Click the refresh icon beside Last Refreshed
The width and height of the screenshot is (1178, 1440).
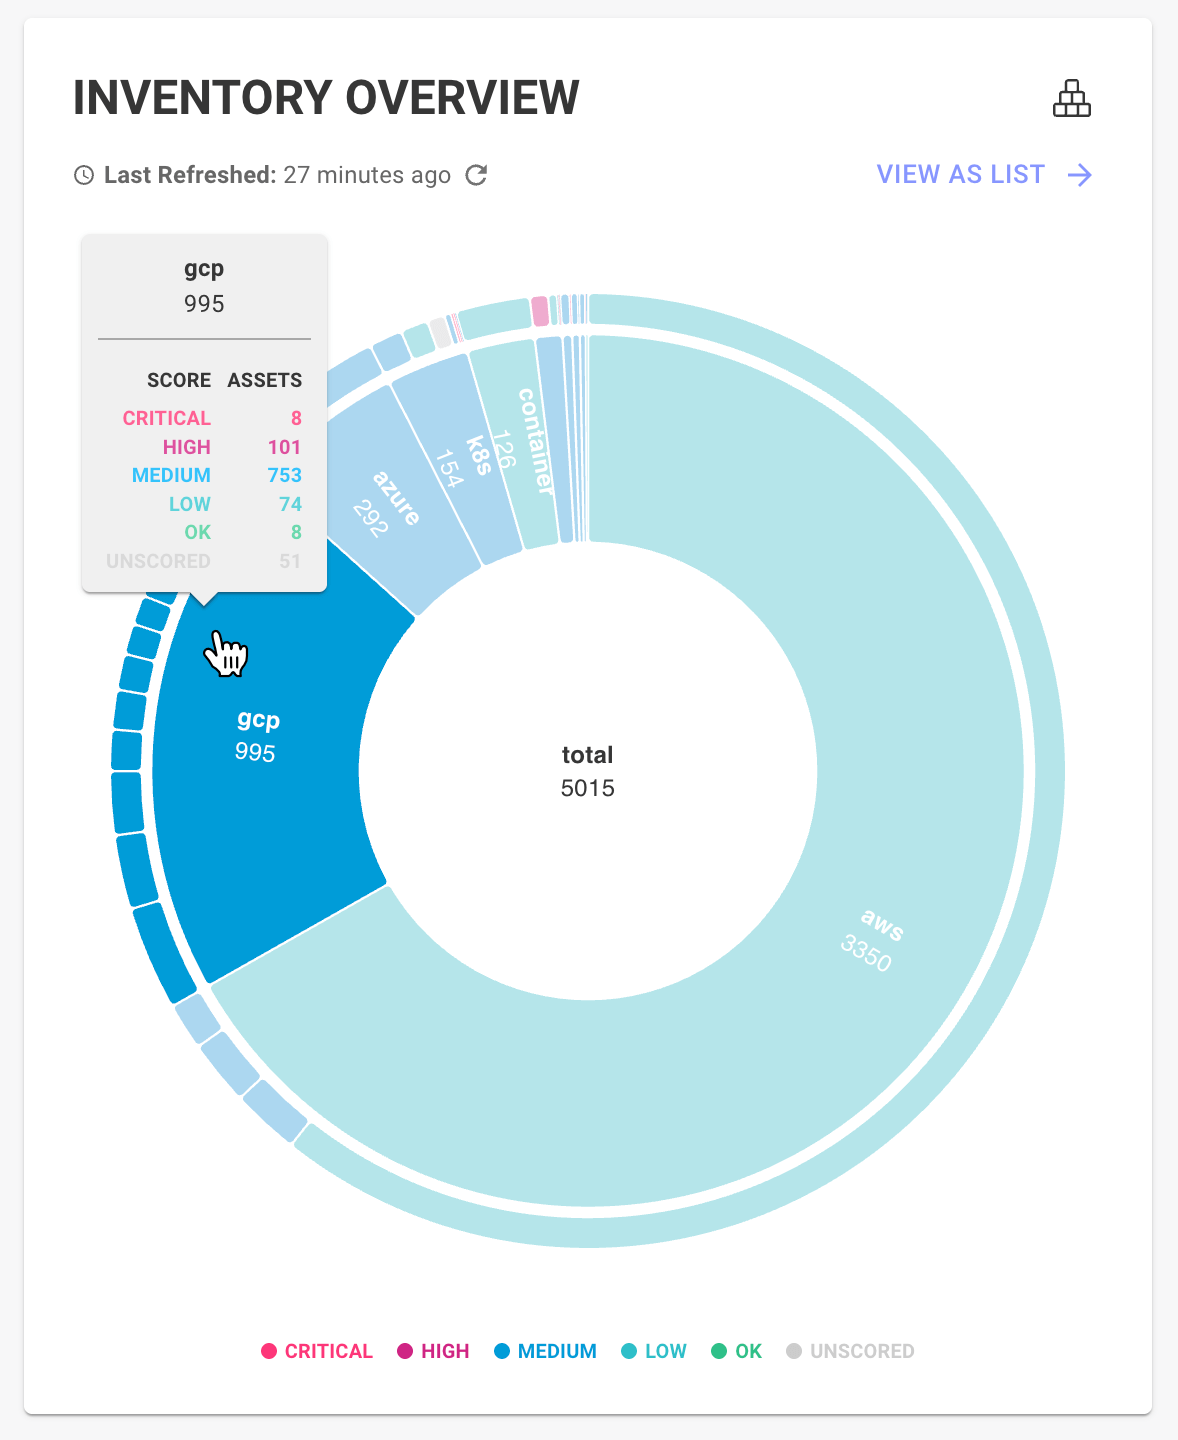pos(477,175)
